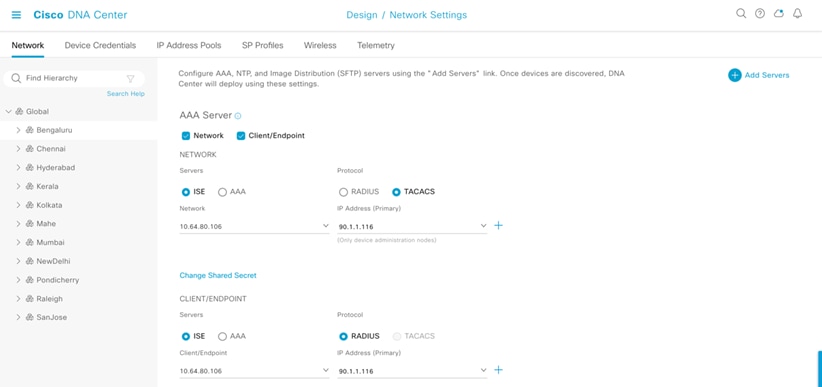Click the Add Servers link text
Viewport: 822px width, 387px height.
pyautogui.click(x=767, y=75)
